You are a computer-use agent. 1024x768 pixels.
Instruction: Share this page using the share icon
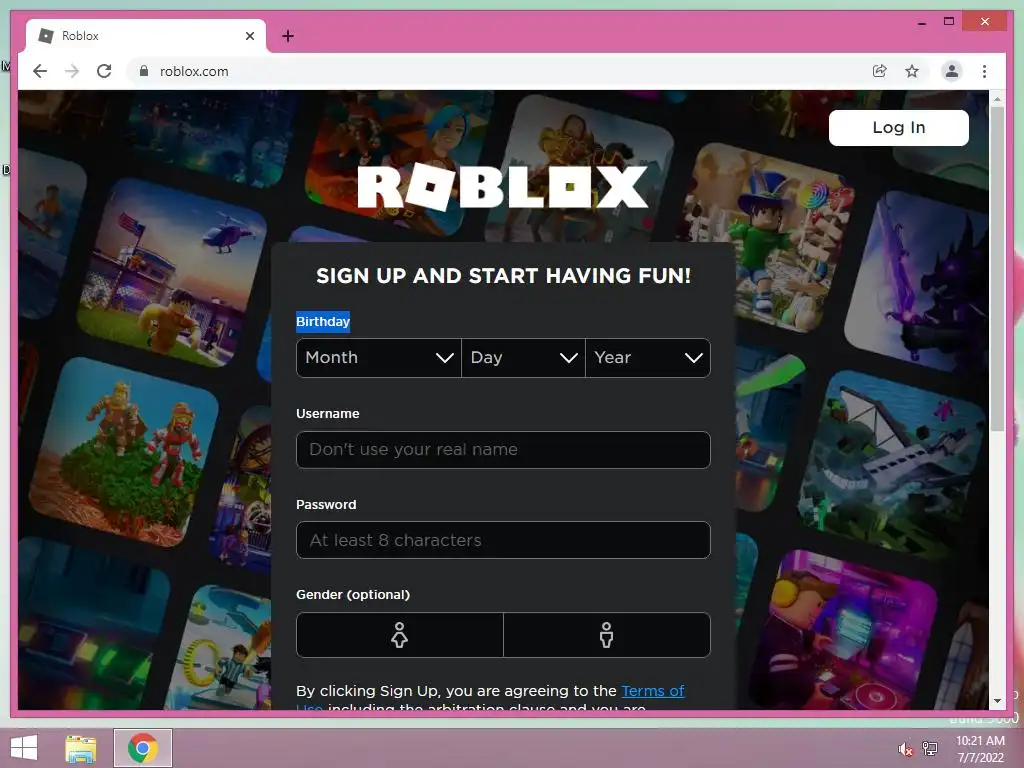click(880, 71)
